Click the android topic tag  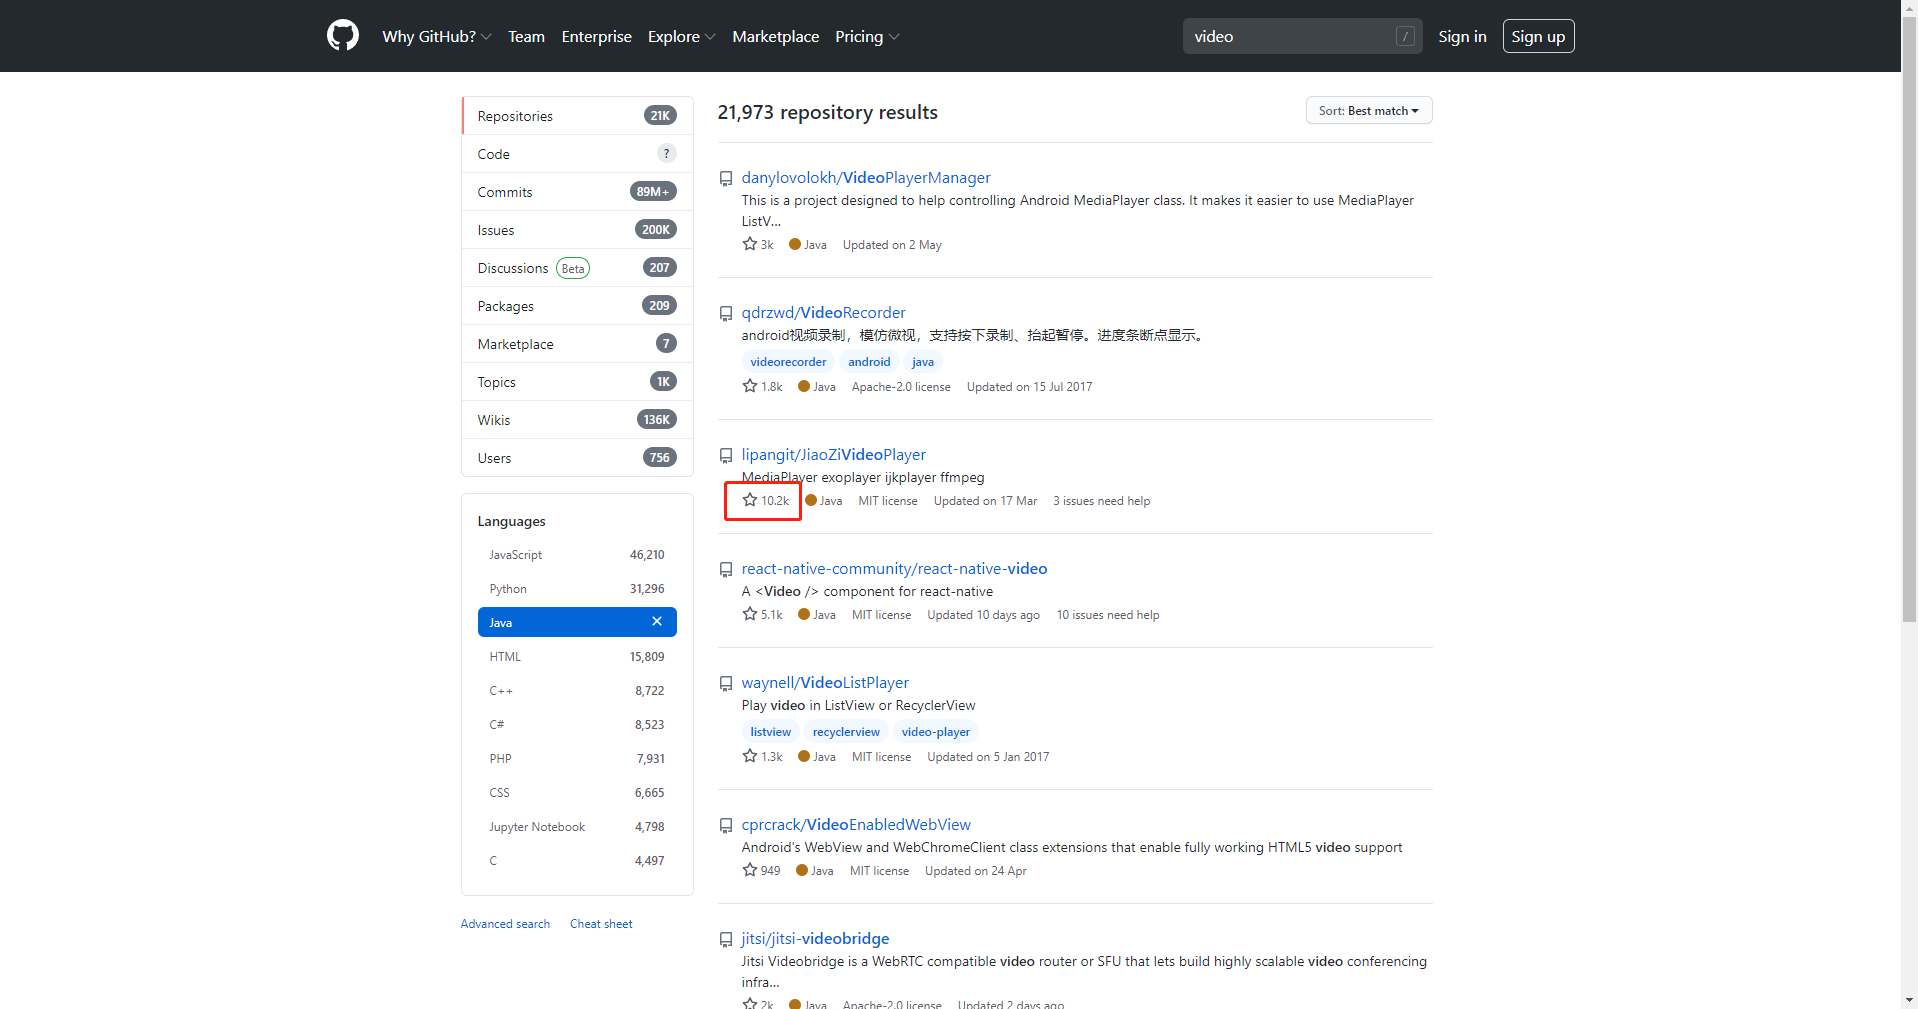click(869, 362)
